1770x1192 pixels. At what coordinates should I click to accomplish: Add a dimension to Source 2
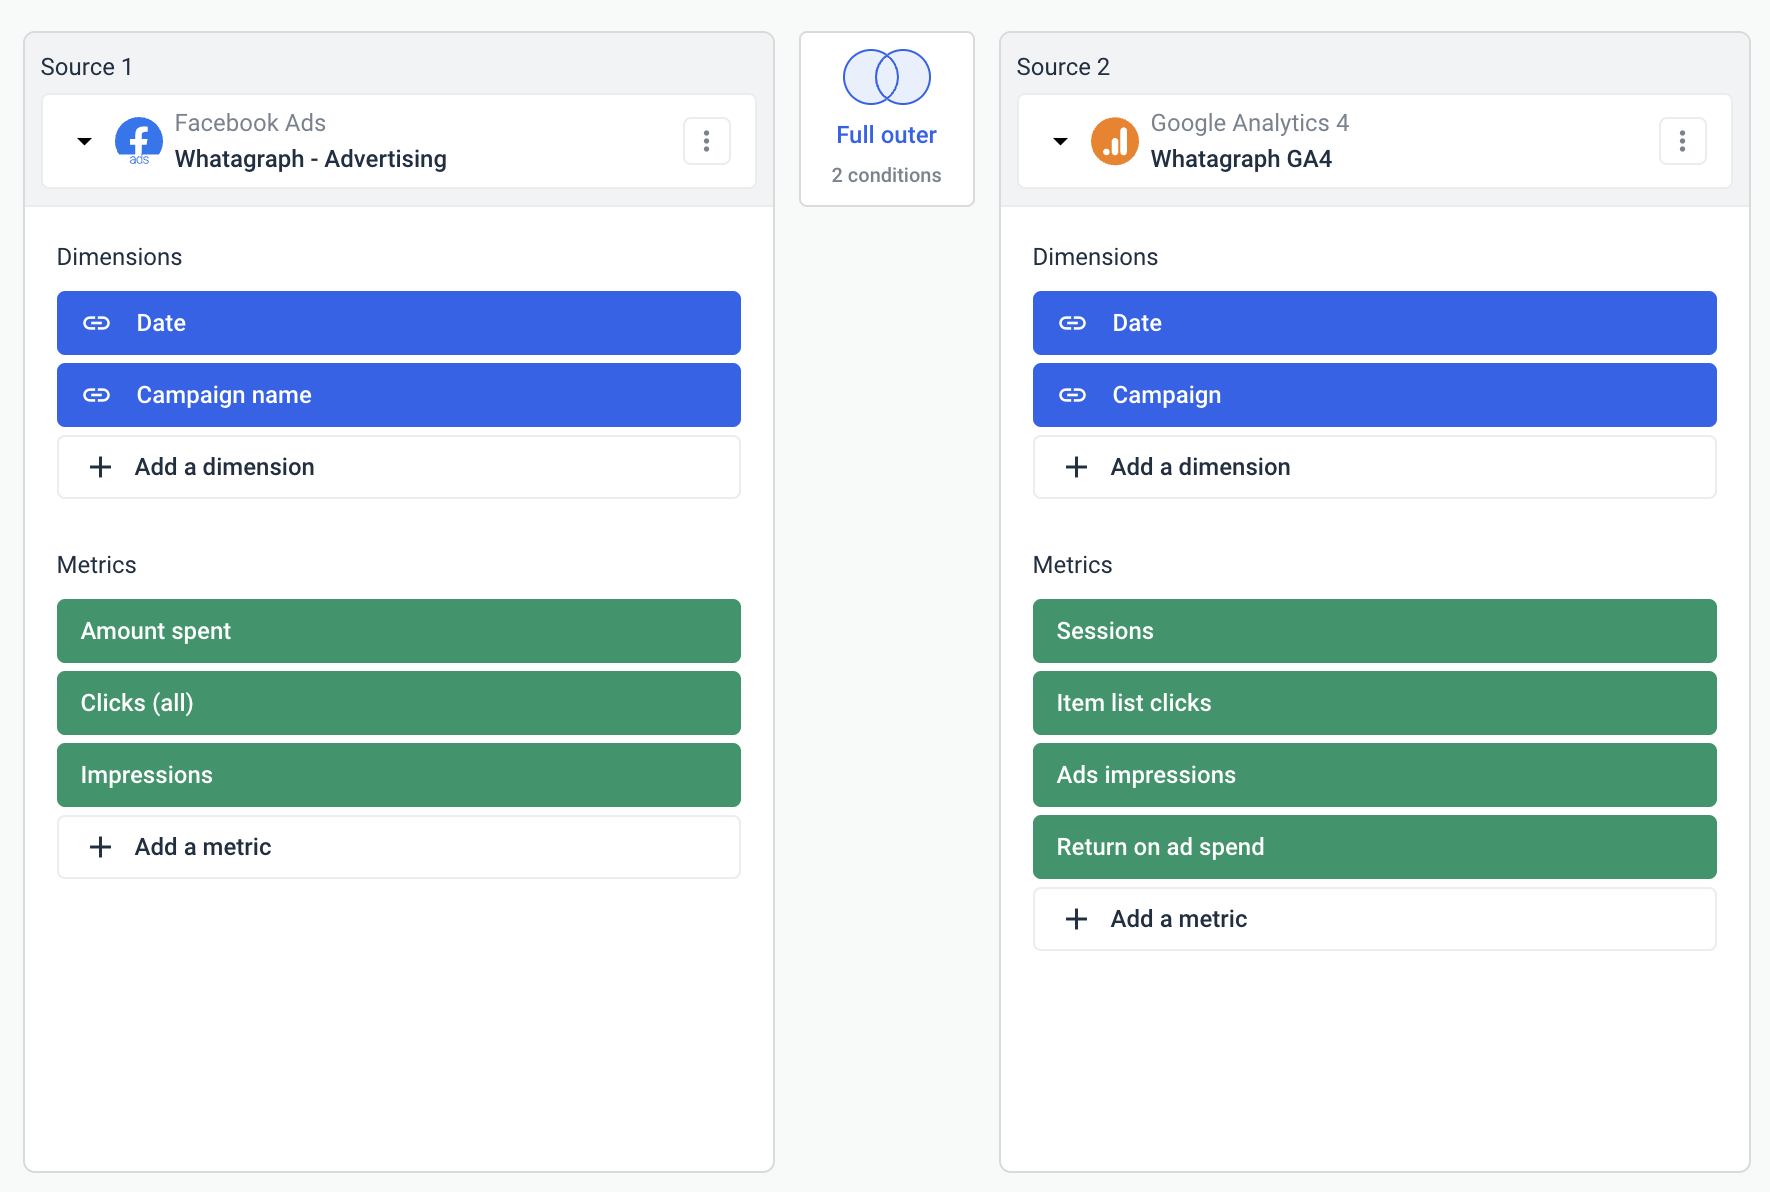pos(1374,467)
